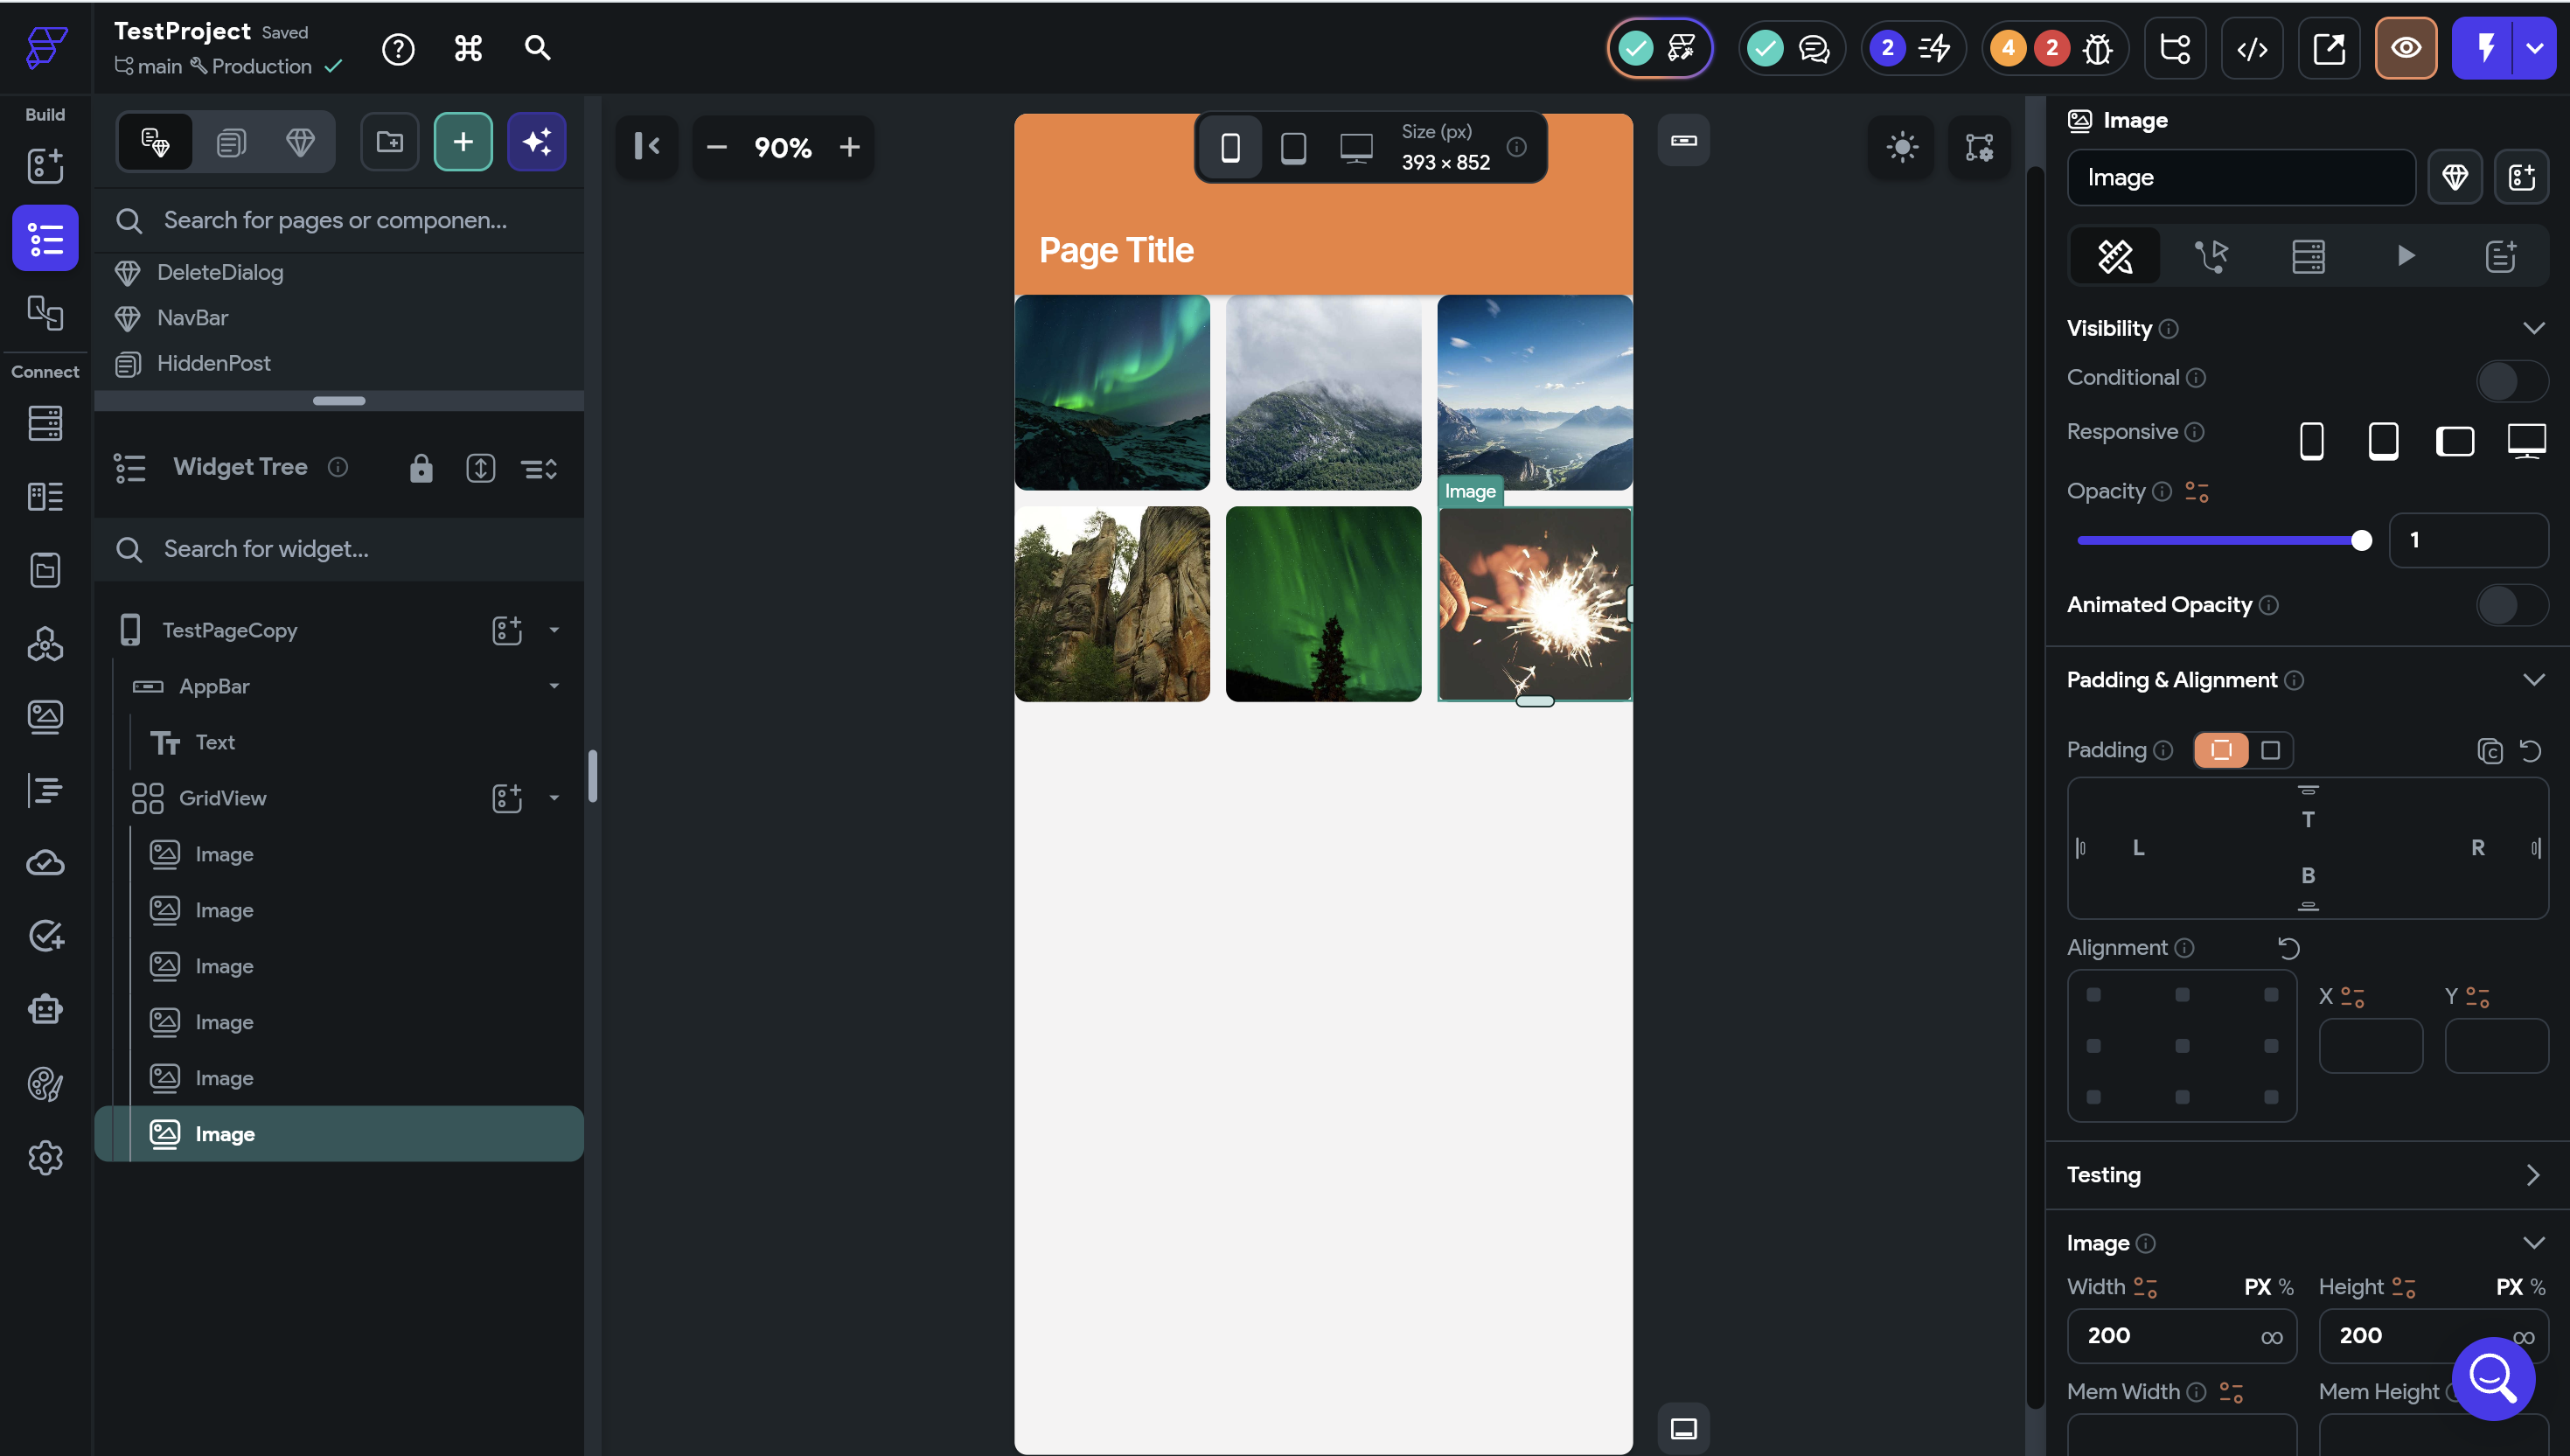Click the AI generate sparkle button
The width and height of the screenshot is (2570, 1456).
(x=537, y=143)
